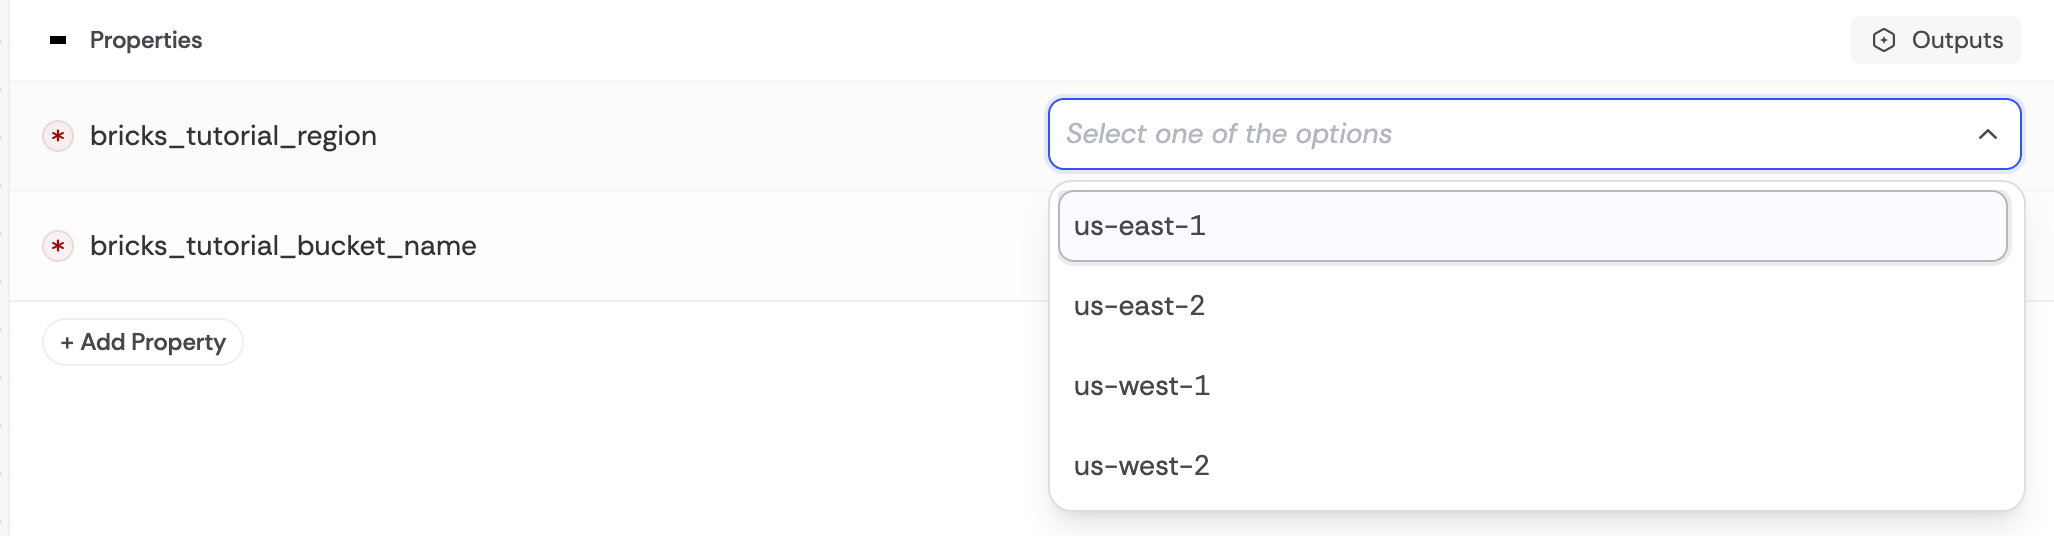Click the plus sign in Add Property
This screenshot has height=536, width=2054.
(x=67, y=342)
